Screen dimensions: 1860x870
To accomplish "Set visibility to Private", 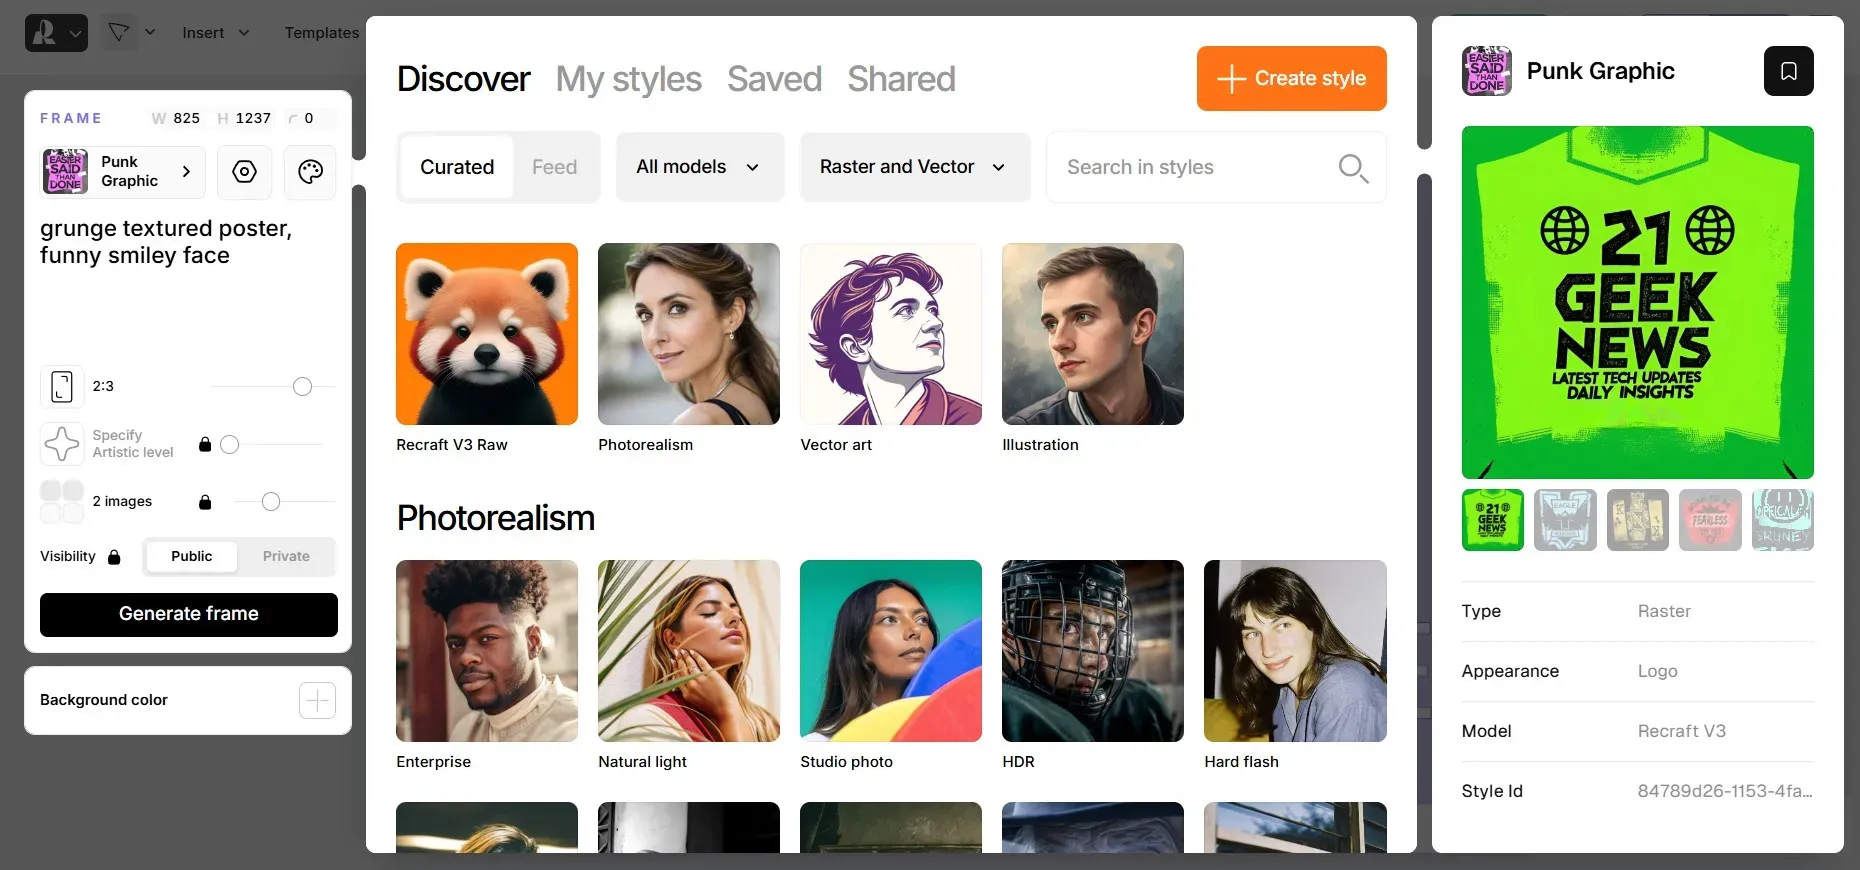I will (286, 556).
